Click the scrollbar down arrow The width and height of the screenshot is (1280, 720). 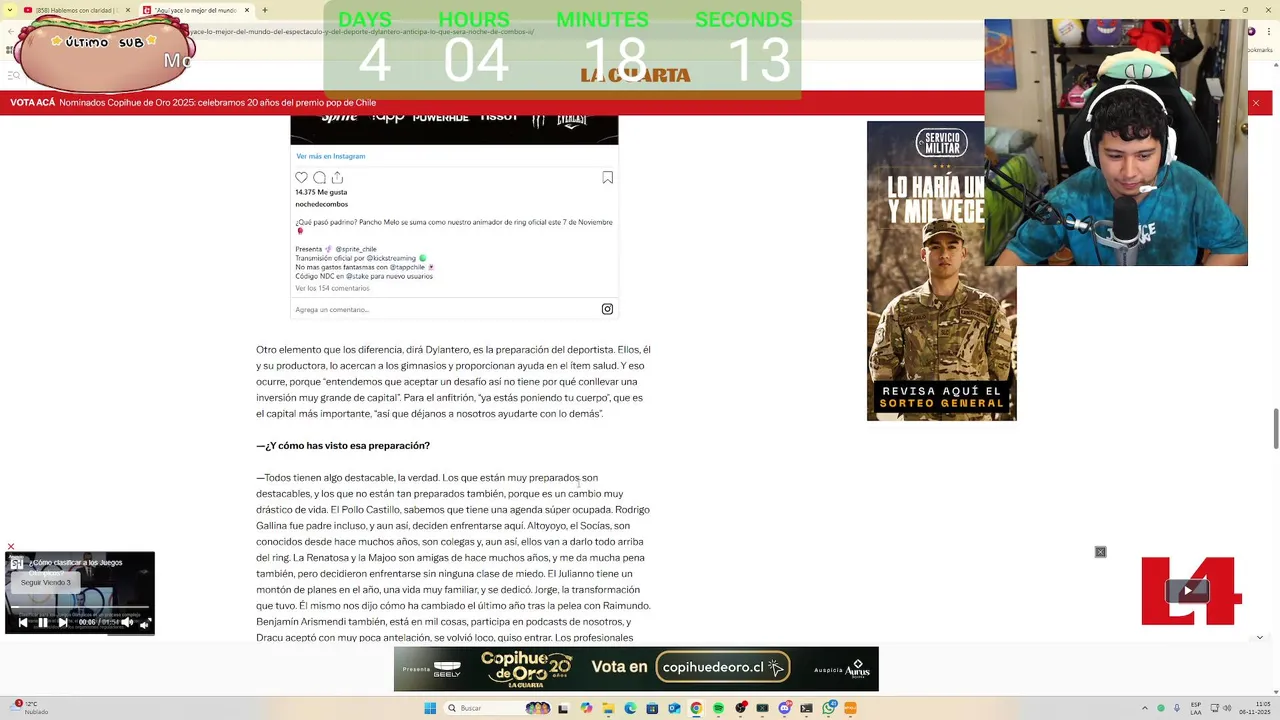click(1275, 690)
